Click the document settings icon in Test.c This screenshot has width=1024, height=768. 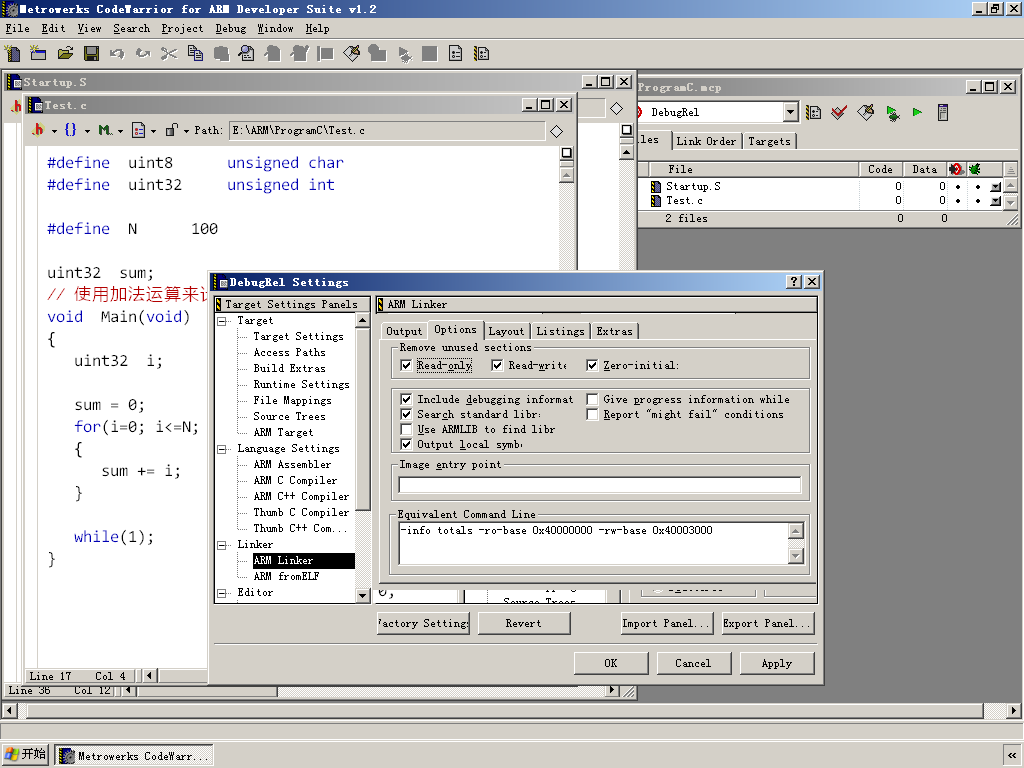(x=138, y=130)
